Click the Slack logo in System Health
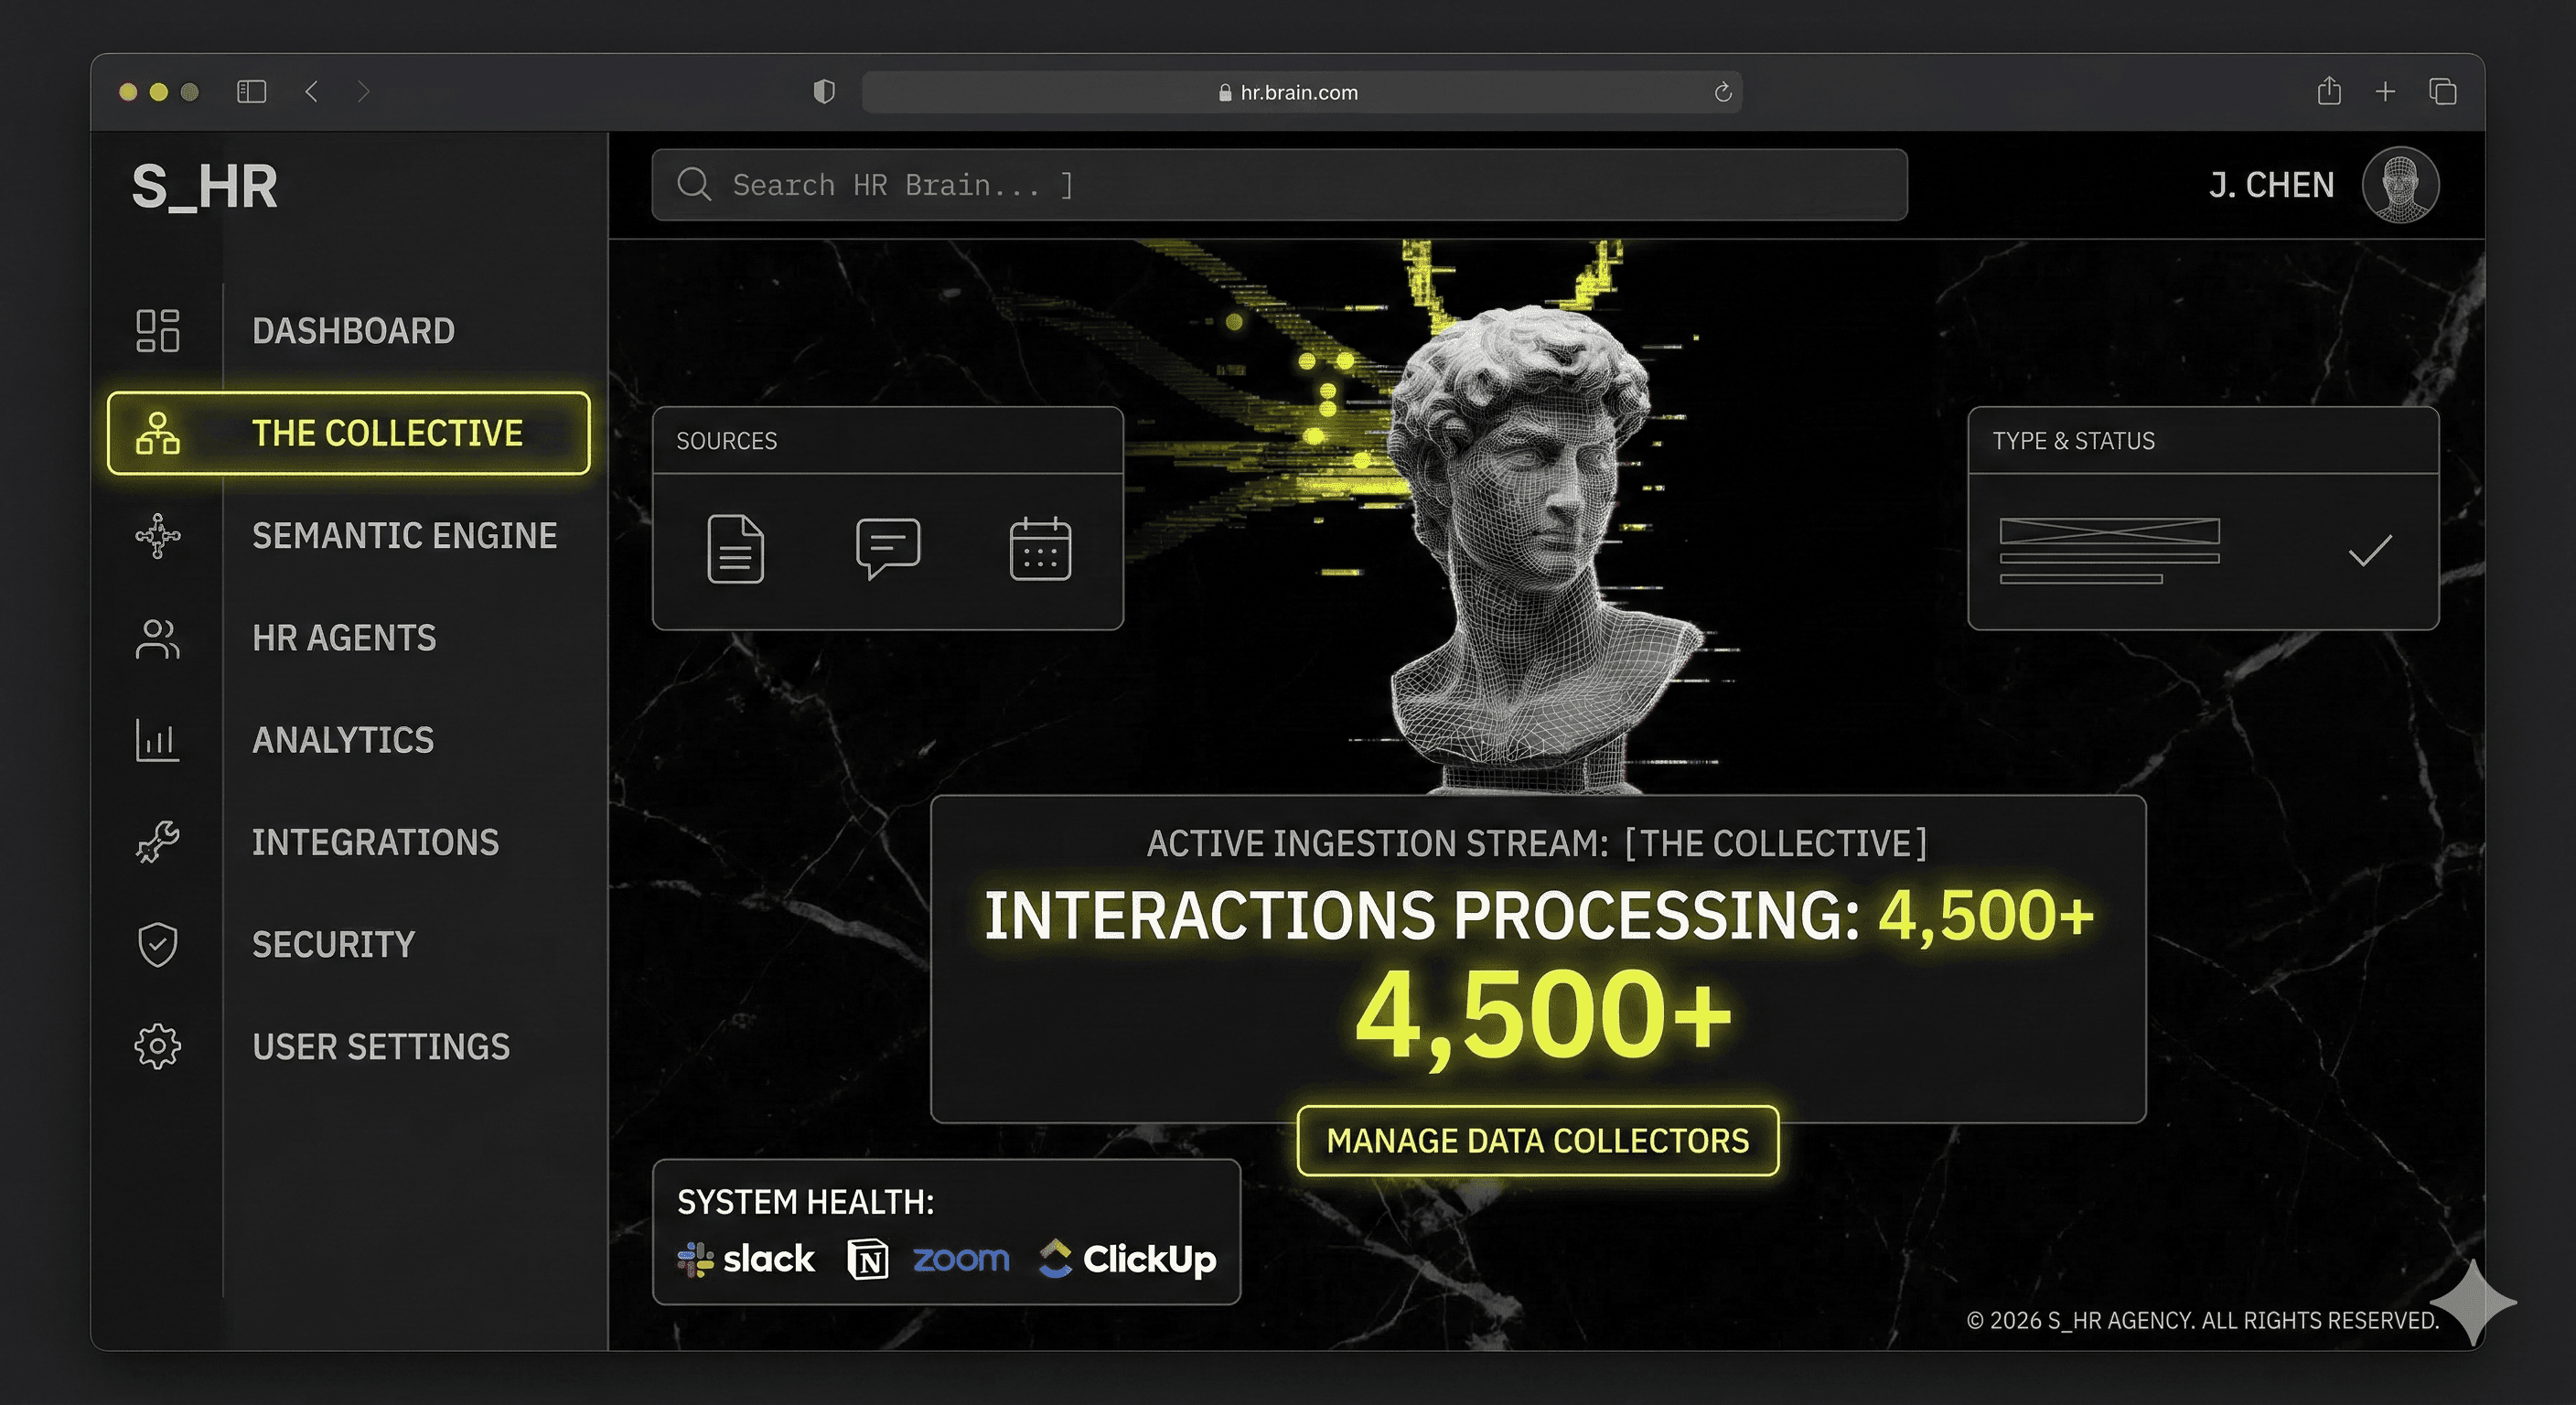The width and height of the screenshot is (2576, 1405). (746, 1259)
